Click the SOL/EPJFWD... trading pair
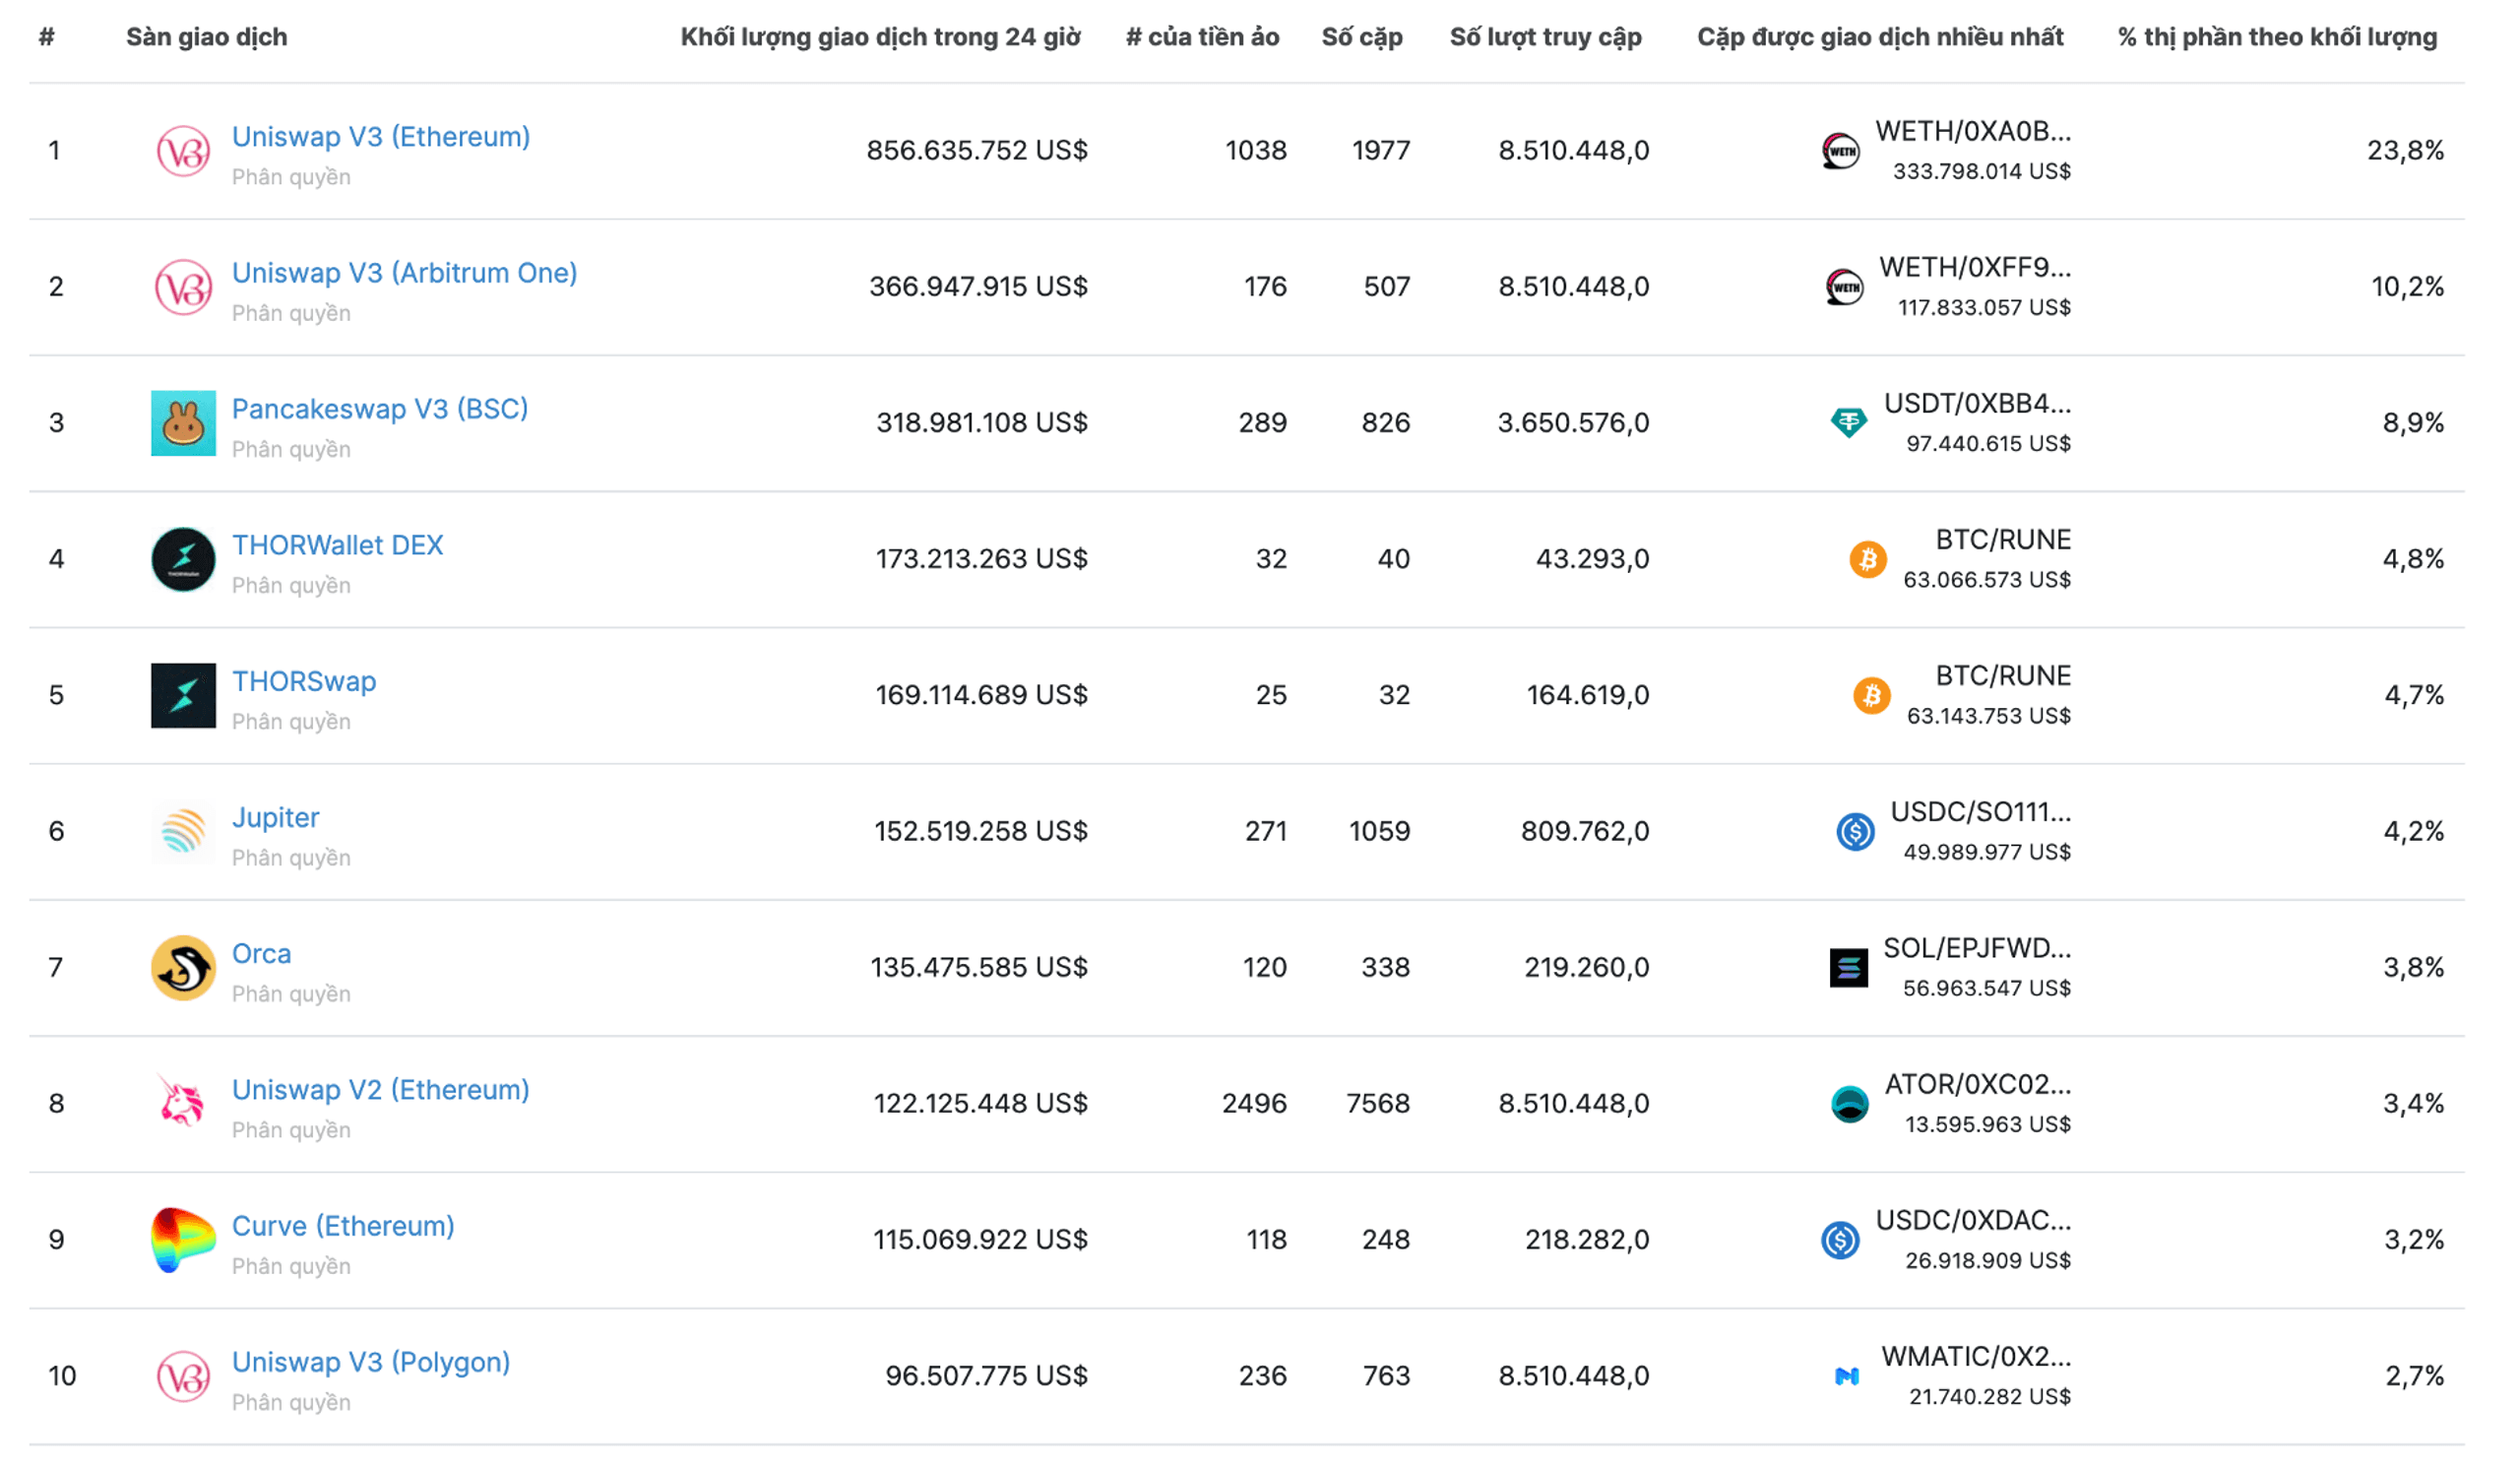This screenshot has width=2520, height=1469. click(x=1979, y=948)
